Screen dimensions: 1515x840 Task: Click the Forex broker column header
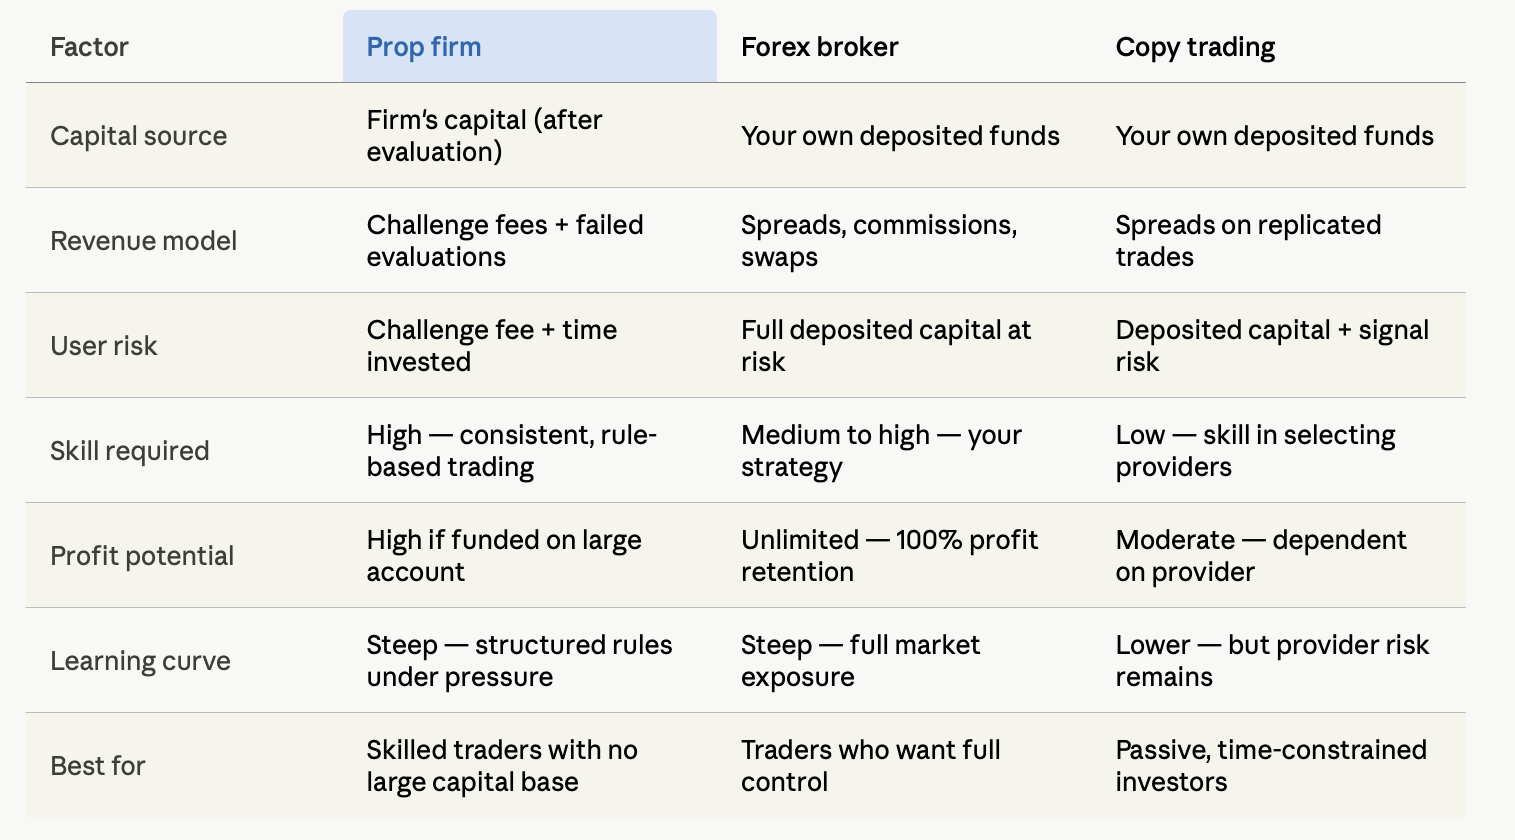point(819,47)
